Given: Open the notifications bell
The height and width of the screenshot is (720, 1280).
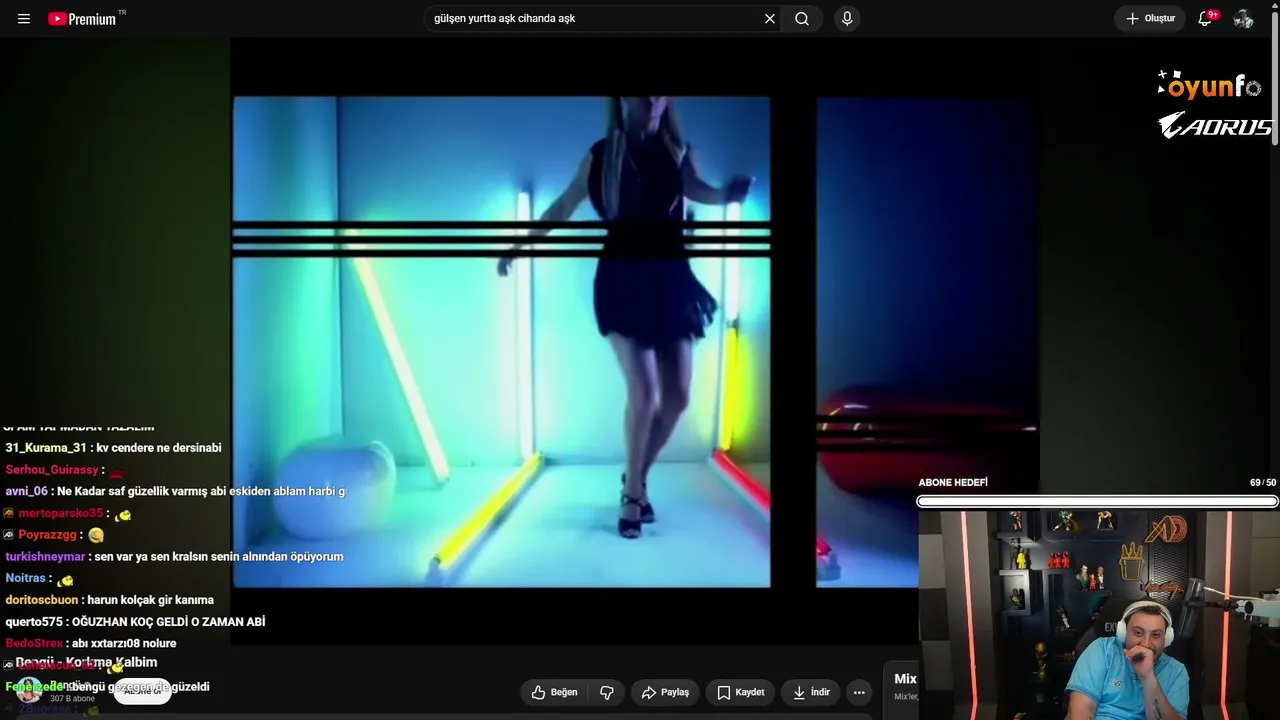Looking at the screenshot, I should 1205,19.
